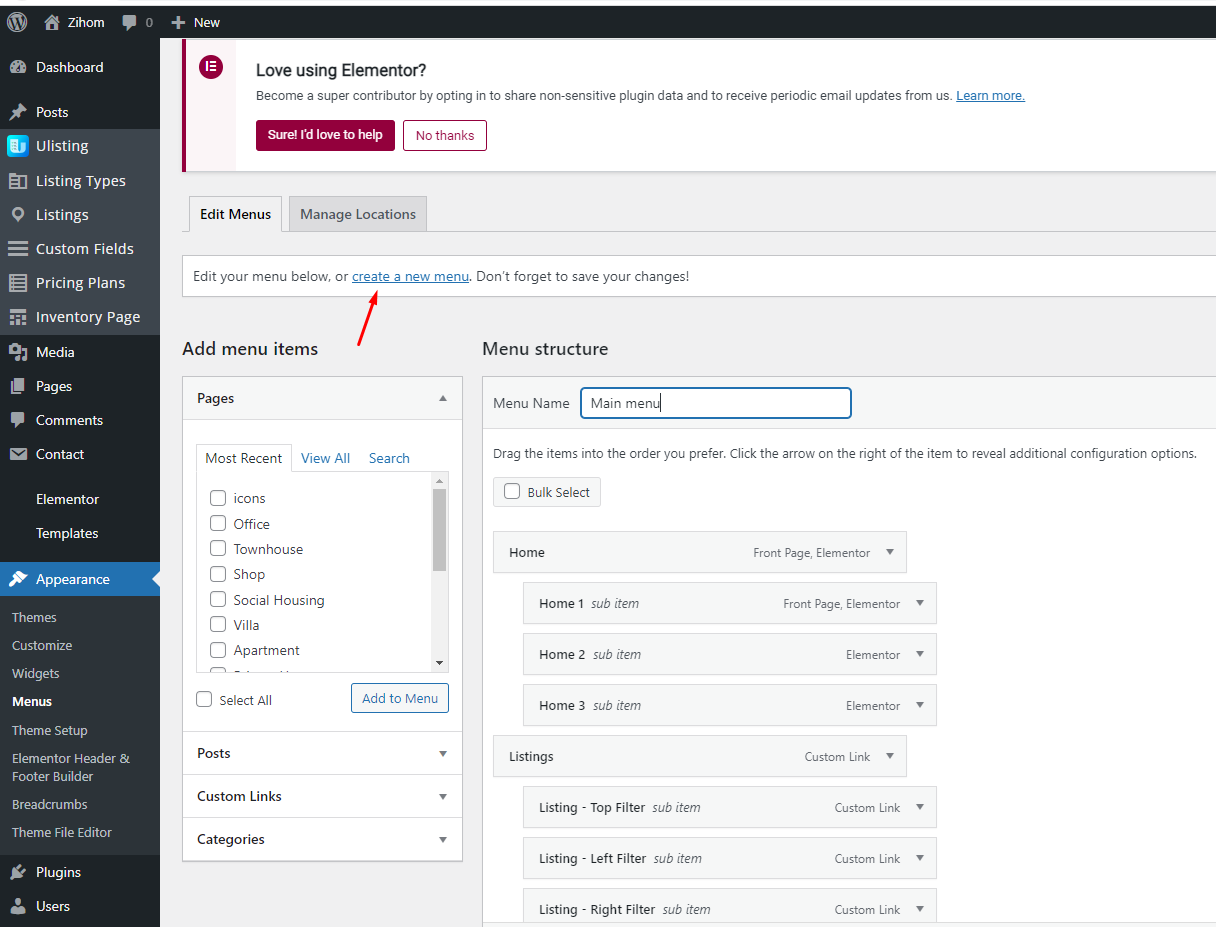
Task: Click the Add to Menu button
Action: point(399,698)
